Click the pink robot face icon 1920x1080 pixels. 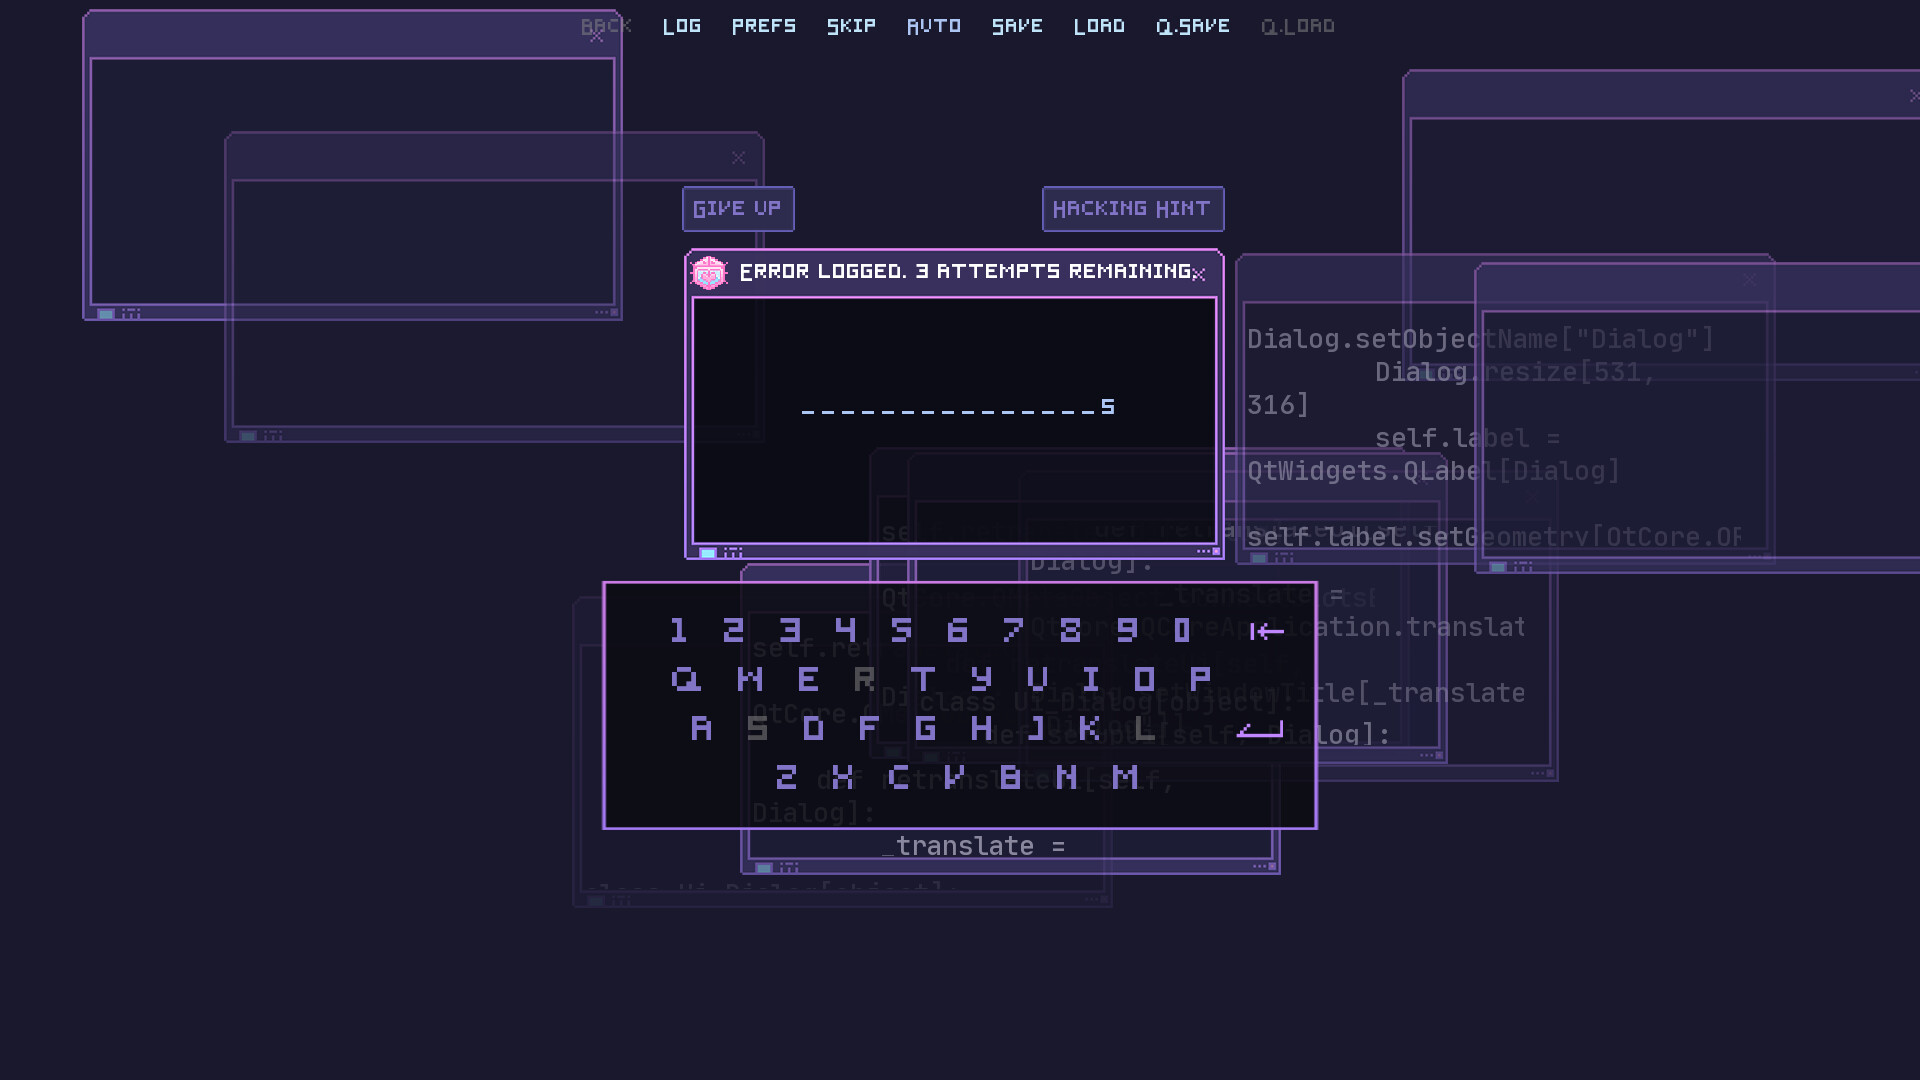click(709, 272)
